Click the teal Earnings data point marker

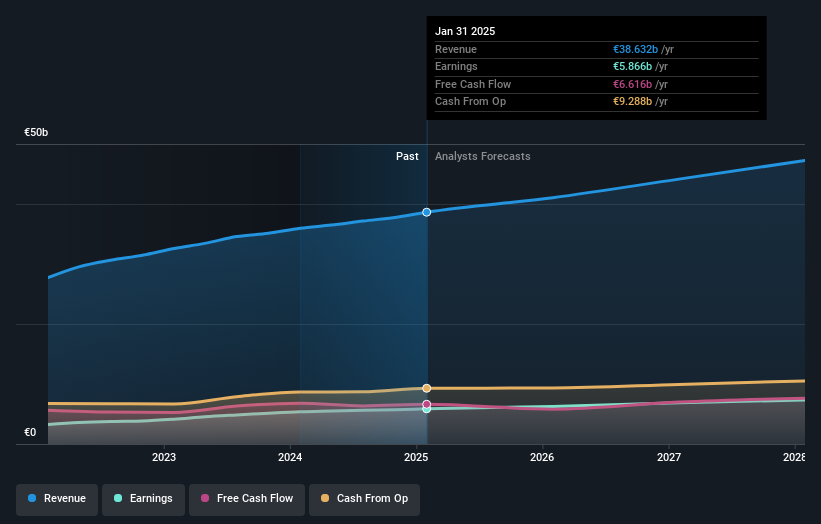[427, 409]
